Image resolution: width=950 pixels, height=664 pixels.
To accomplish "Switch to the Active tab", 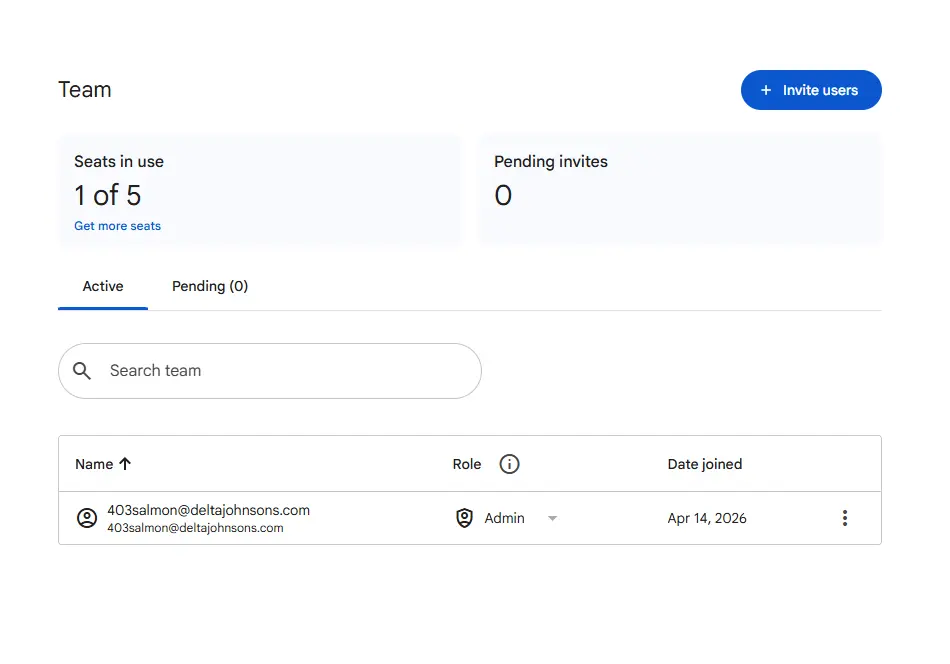I will 103,286.
